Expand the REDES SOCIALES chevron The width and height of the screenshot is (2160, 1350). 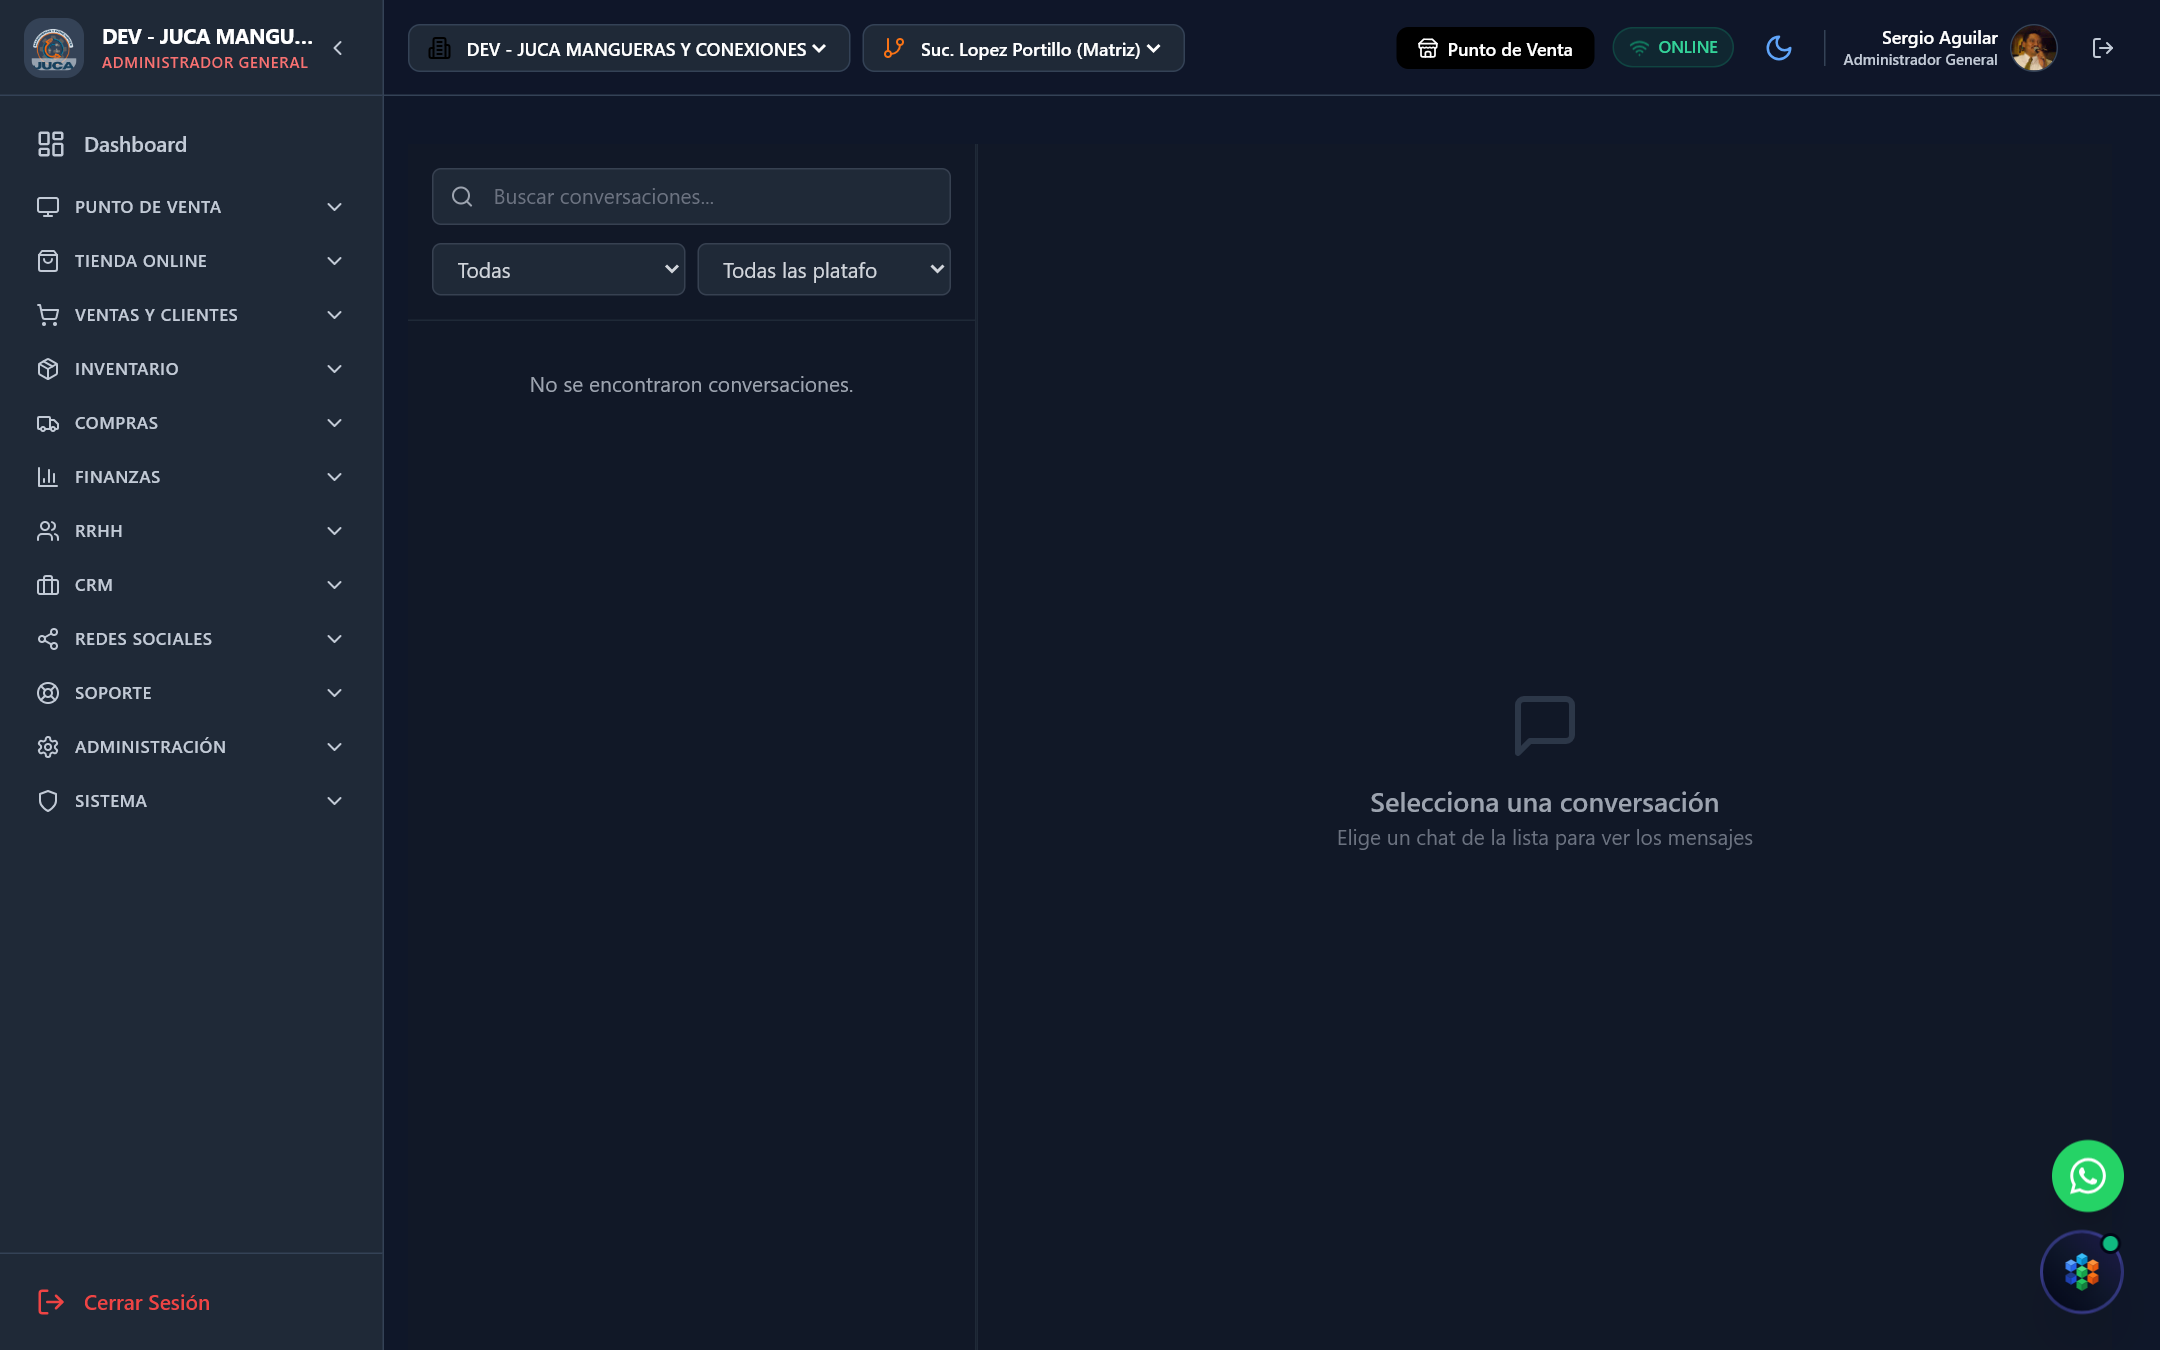[334, 639]
